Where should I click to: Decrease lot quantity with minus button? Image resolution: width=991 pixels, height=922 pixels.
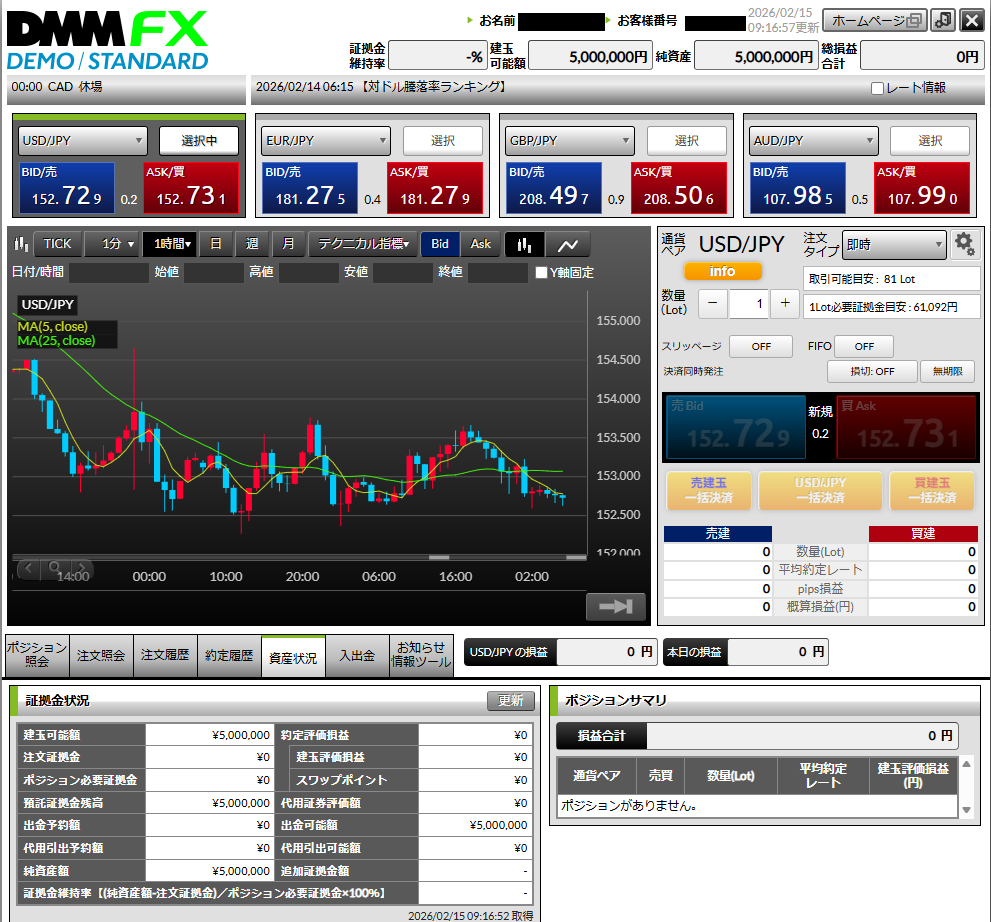tap(712, 303)
